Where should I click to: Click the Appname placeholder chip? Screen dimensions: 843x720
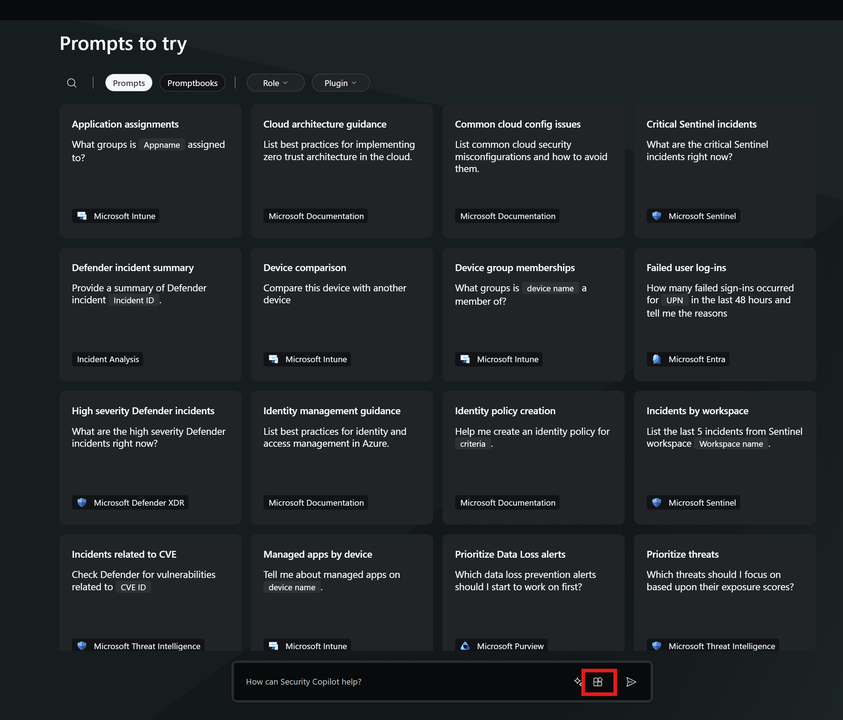(162, 145)
